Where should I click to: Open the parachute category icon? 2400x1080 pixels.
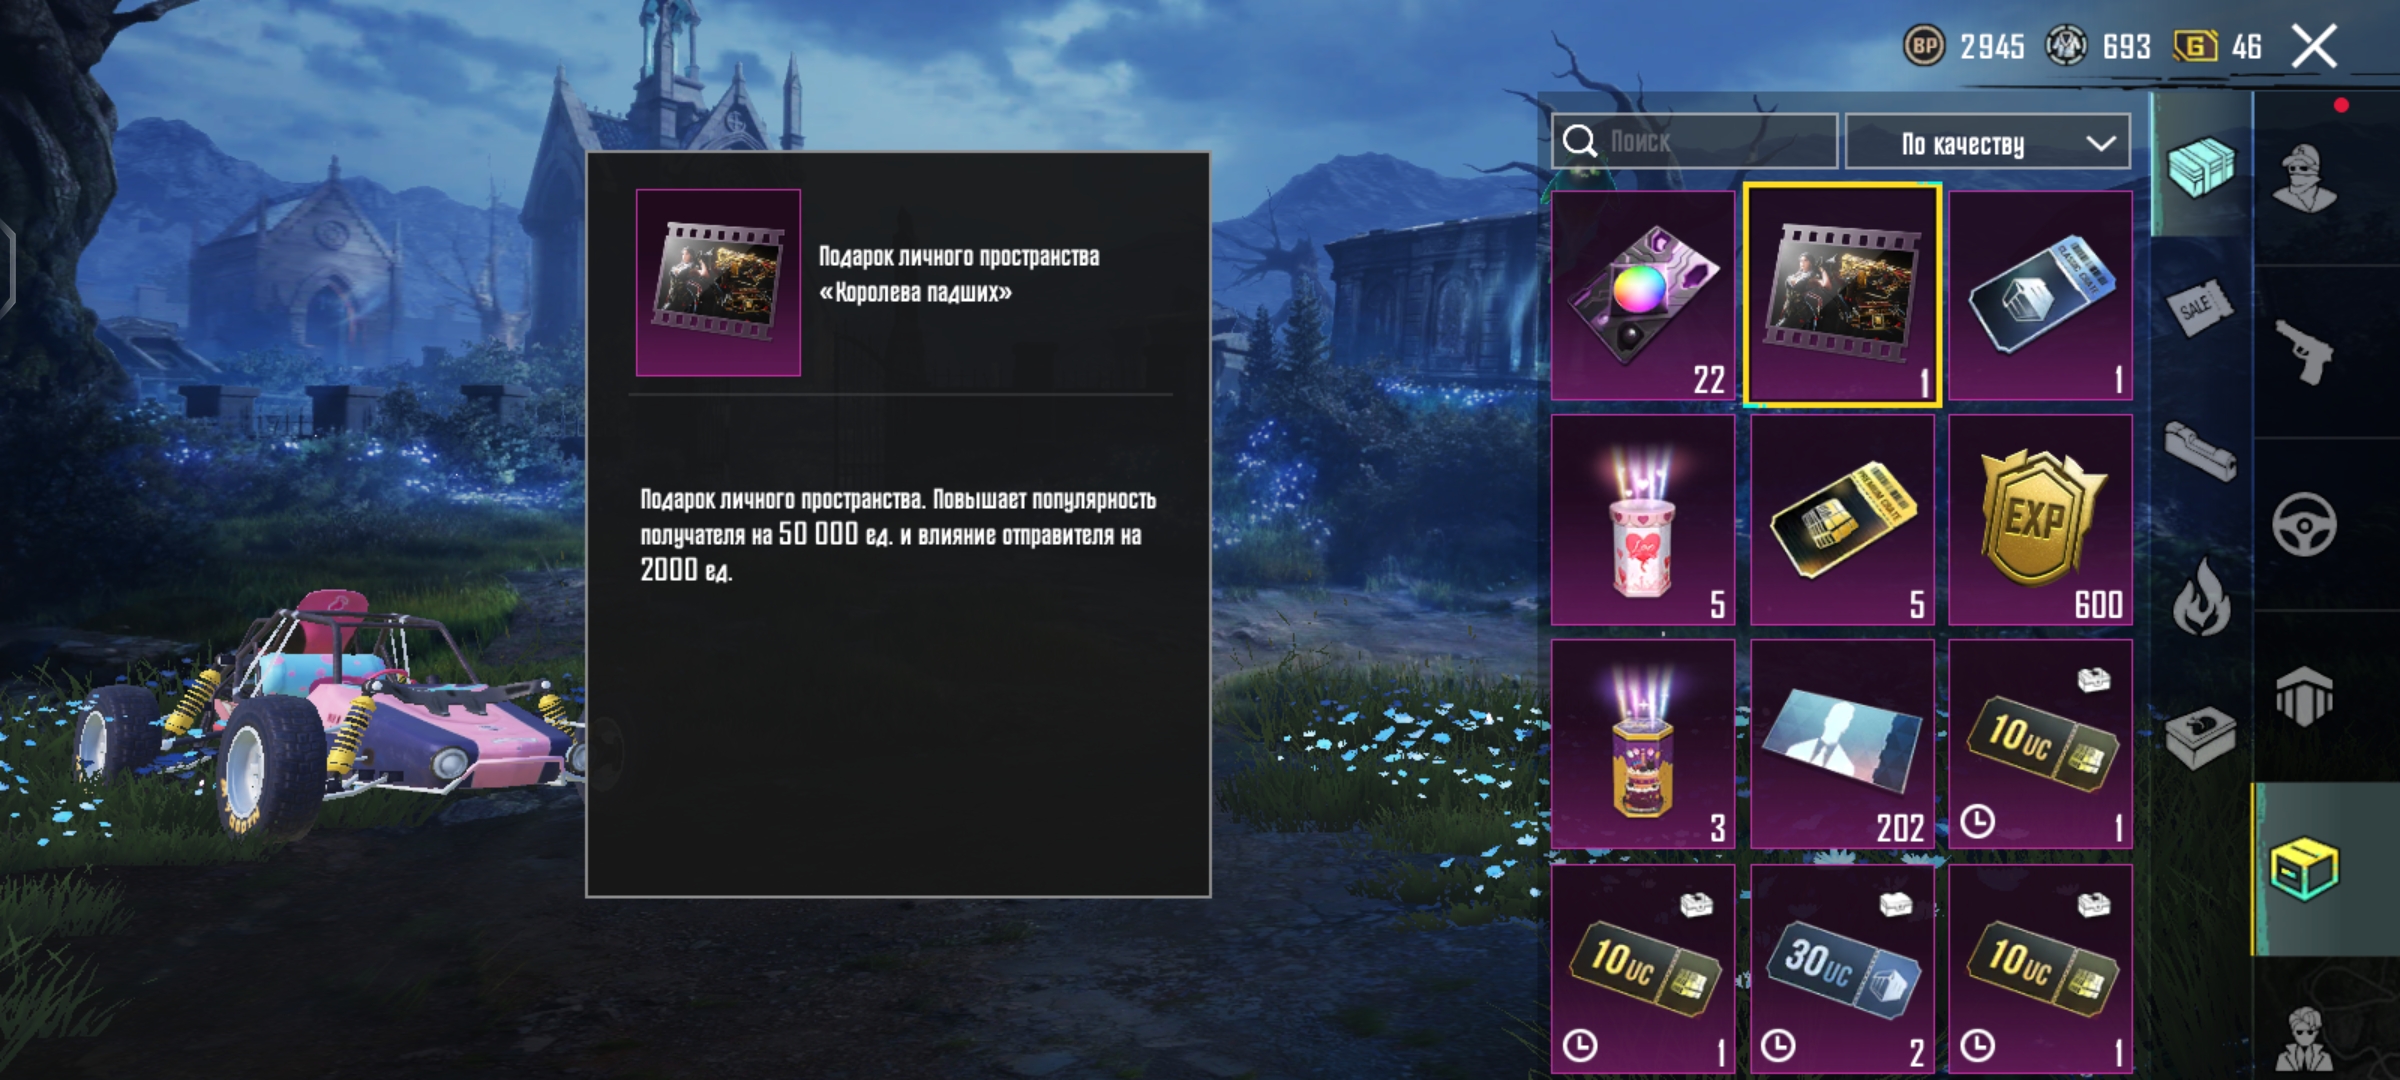point(2304,696)
